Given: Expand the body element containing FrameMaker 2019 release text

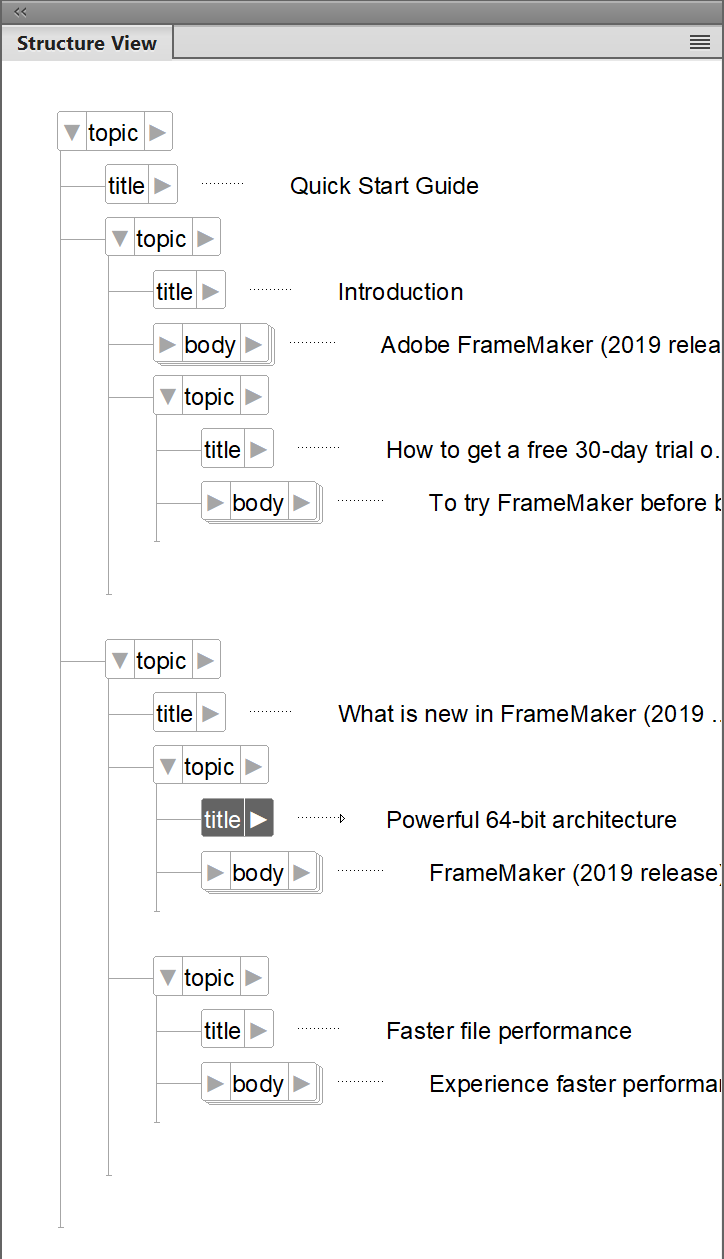Looking at the screenshot, I should pyautogui.click(x=299, y=872).
